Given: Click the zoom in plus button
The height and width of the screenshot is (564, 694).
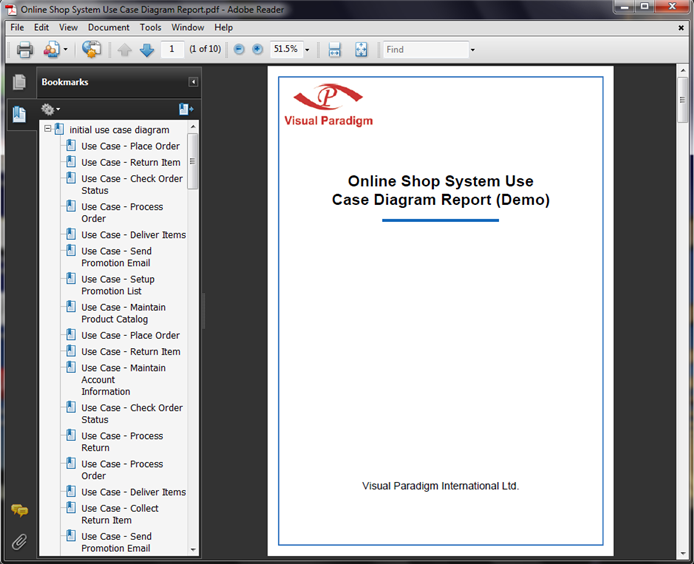Looking at the screenshot, I should 257,49.
